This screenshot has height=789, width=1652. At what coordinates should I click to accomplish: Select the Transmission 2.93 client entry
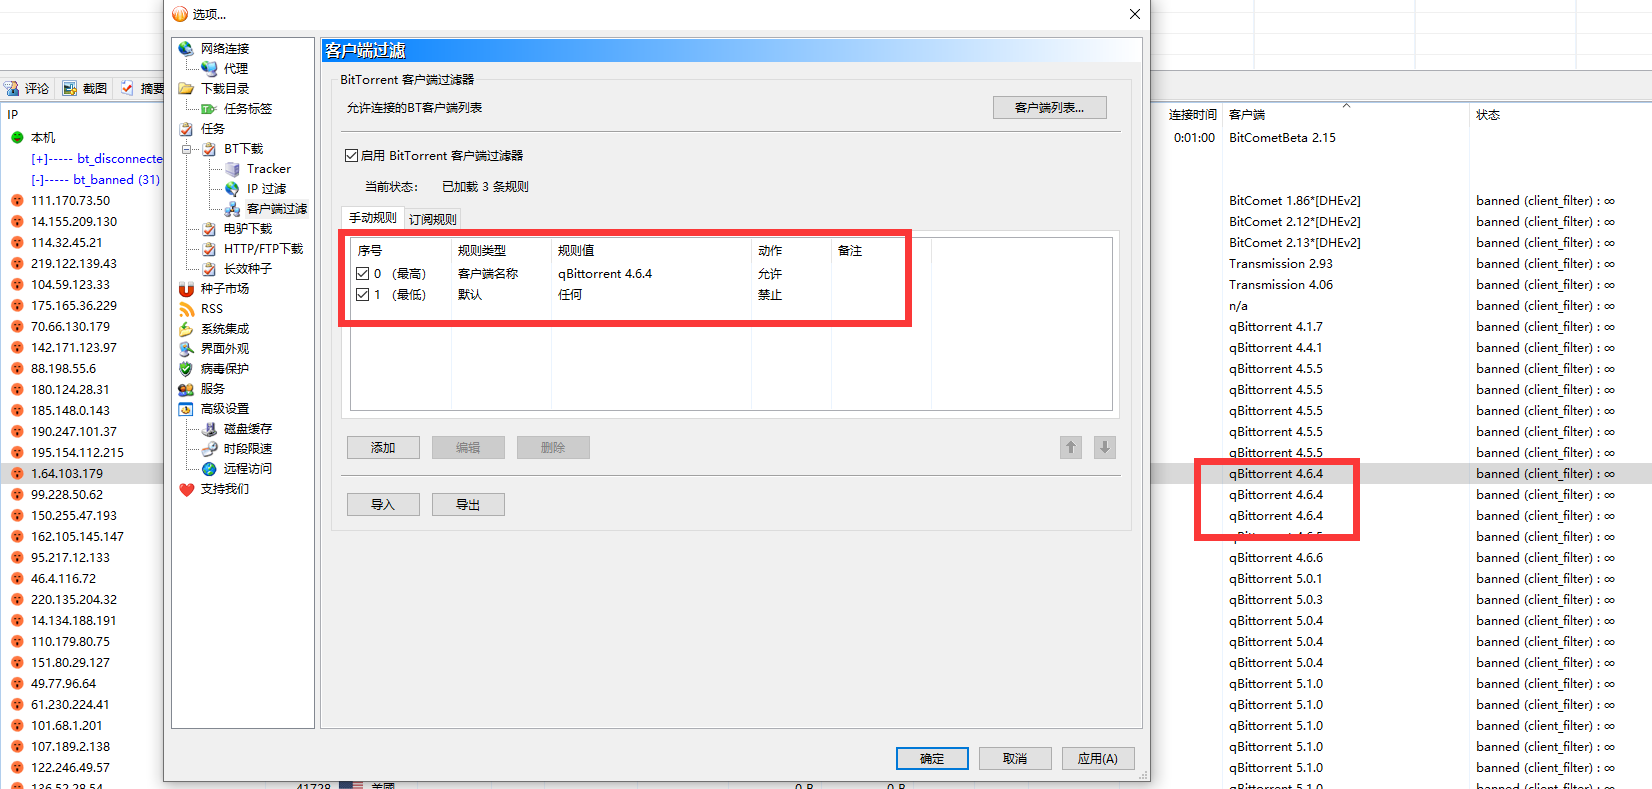point(1281,263)
